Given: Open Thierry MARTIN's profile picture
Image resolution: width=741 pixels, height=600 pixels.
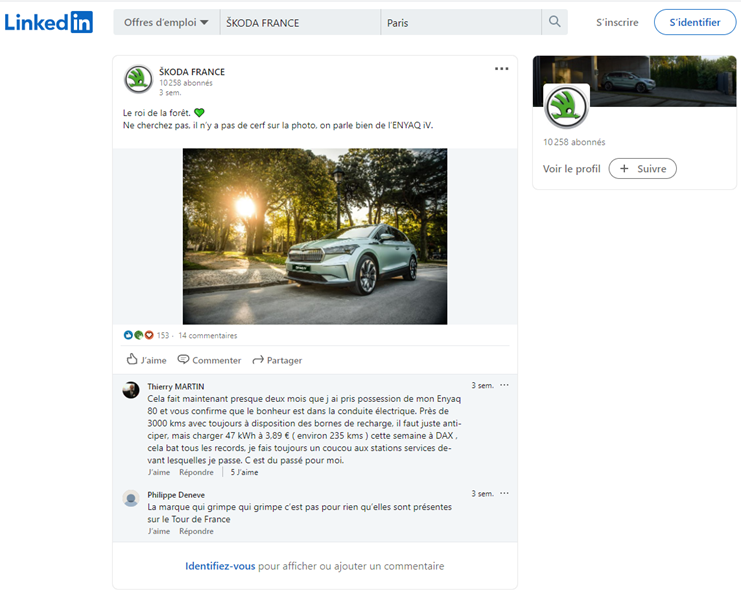Looking at the screenshot, I should (131, 390).
